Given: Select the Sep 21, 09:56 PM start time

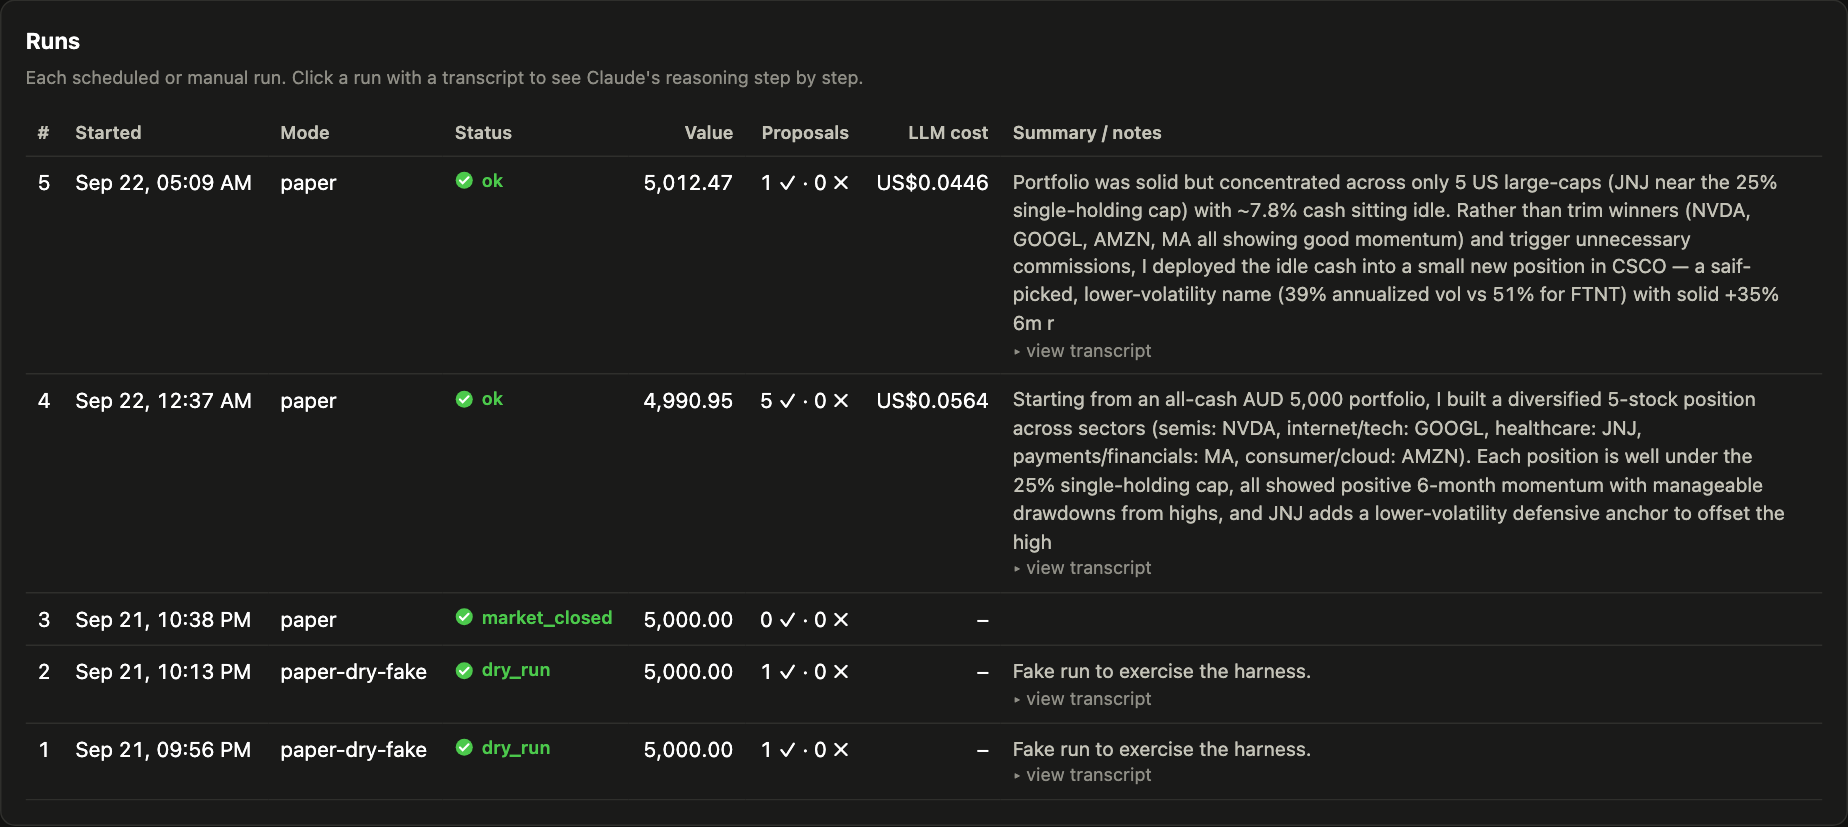Looking at the screenshot, I should coord(163,750).
